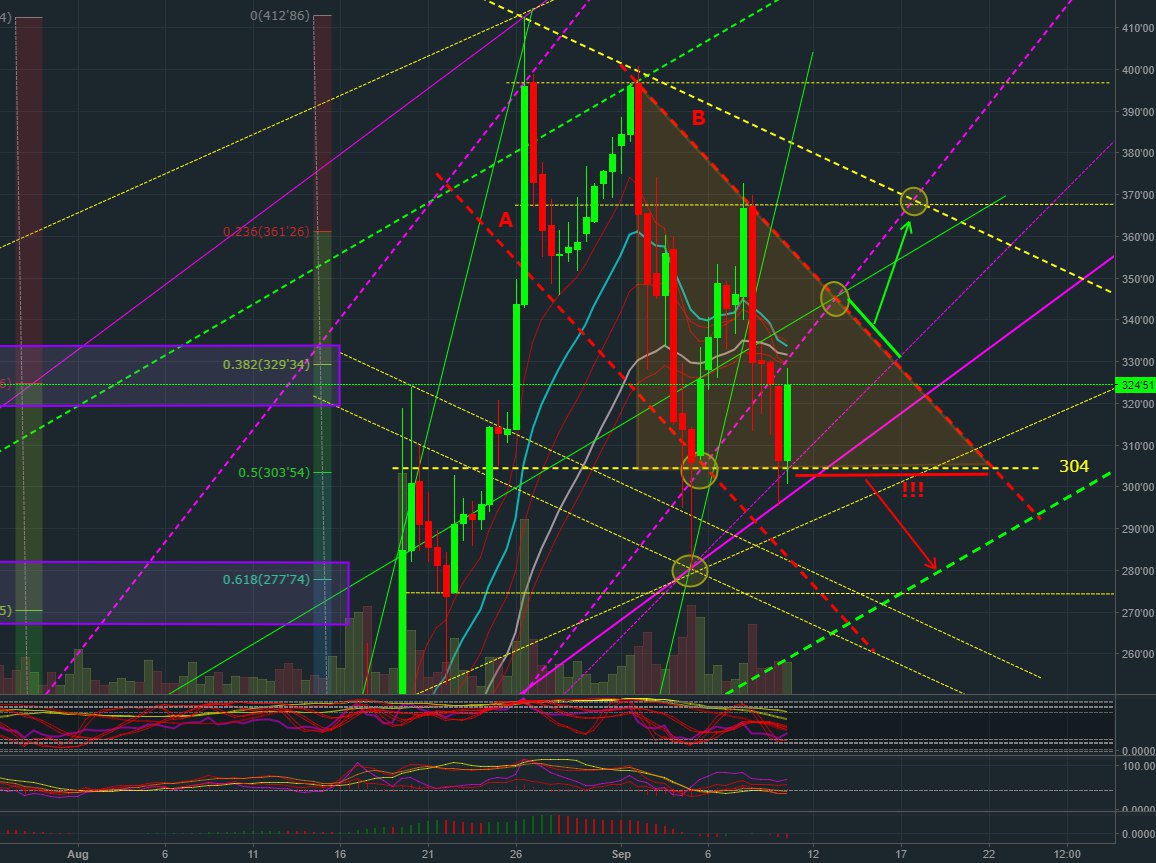Click the 310'00 price axis label
1156x863 pixels.
pyautogui.click(x=1138, y=446)
